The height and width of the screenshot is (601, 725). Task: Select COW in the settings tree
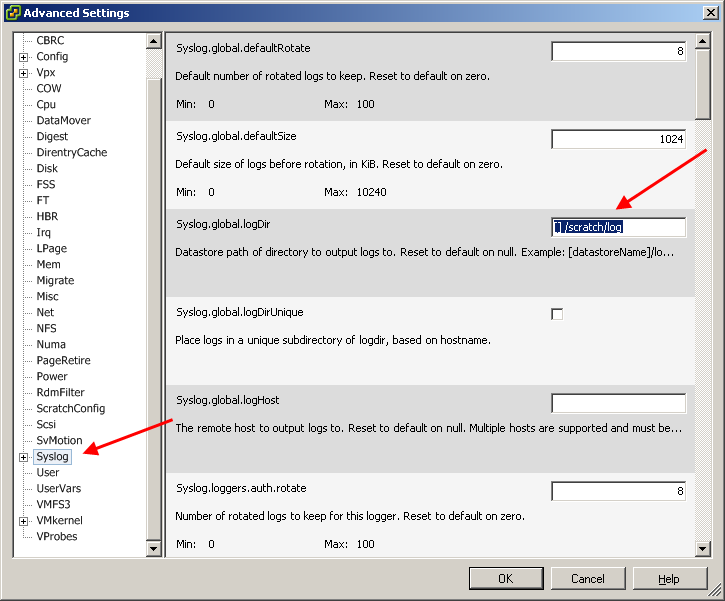[x=49, y=88]
